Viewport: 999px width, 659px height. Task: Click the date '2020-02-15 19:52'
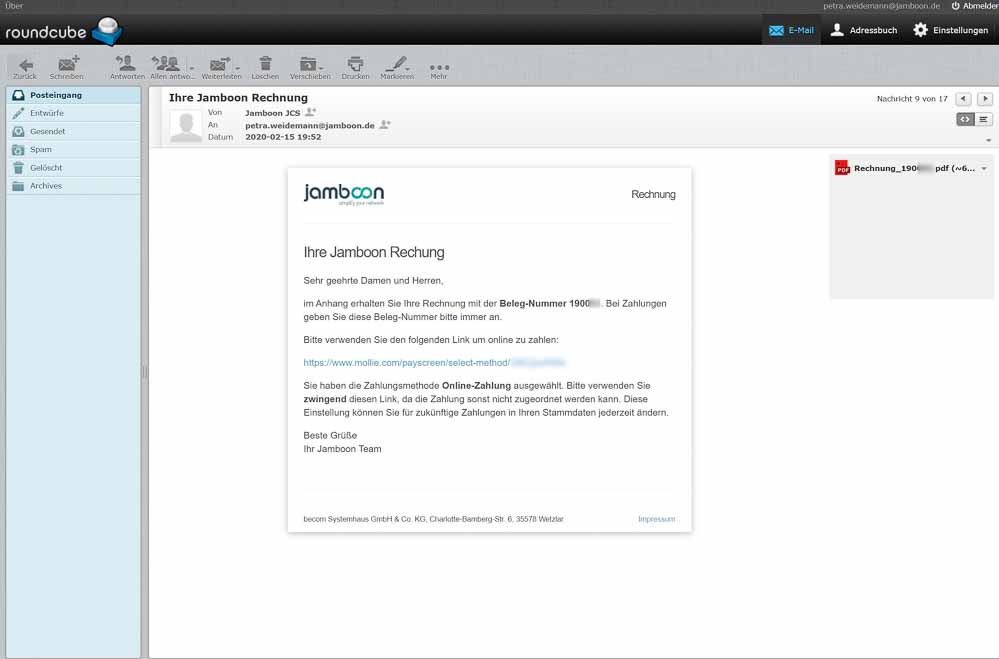pos(283,137)
